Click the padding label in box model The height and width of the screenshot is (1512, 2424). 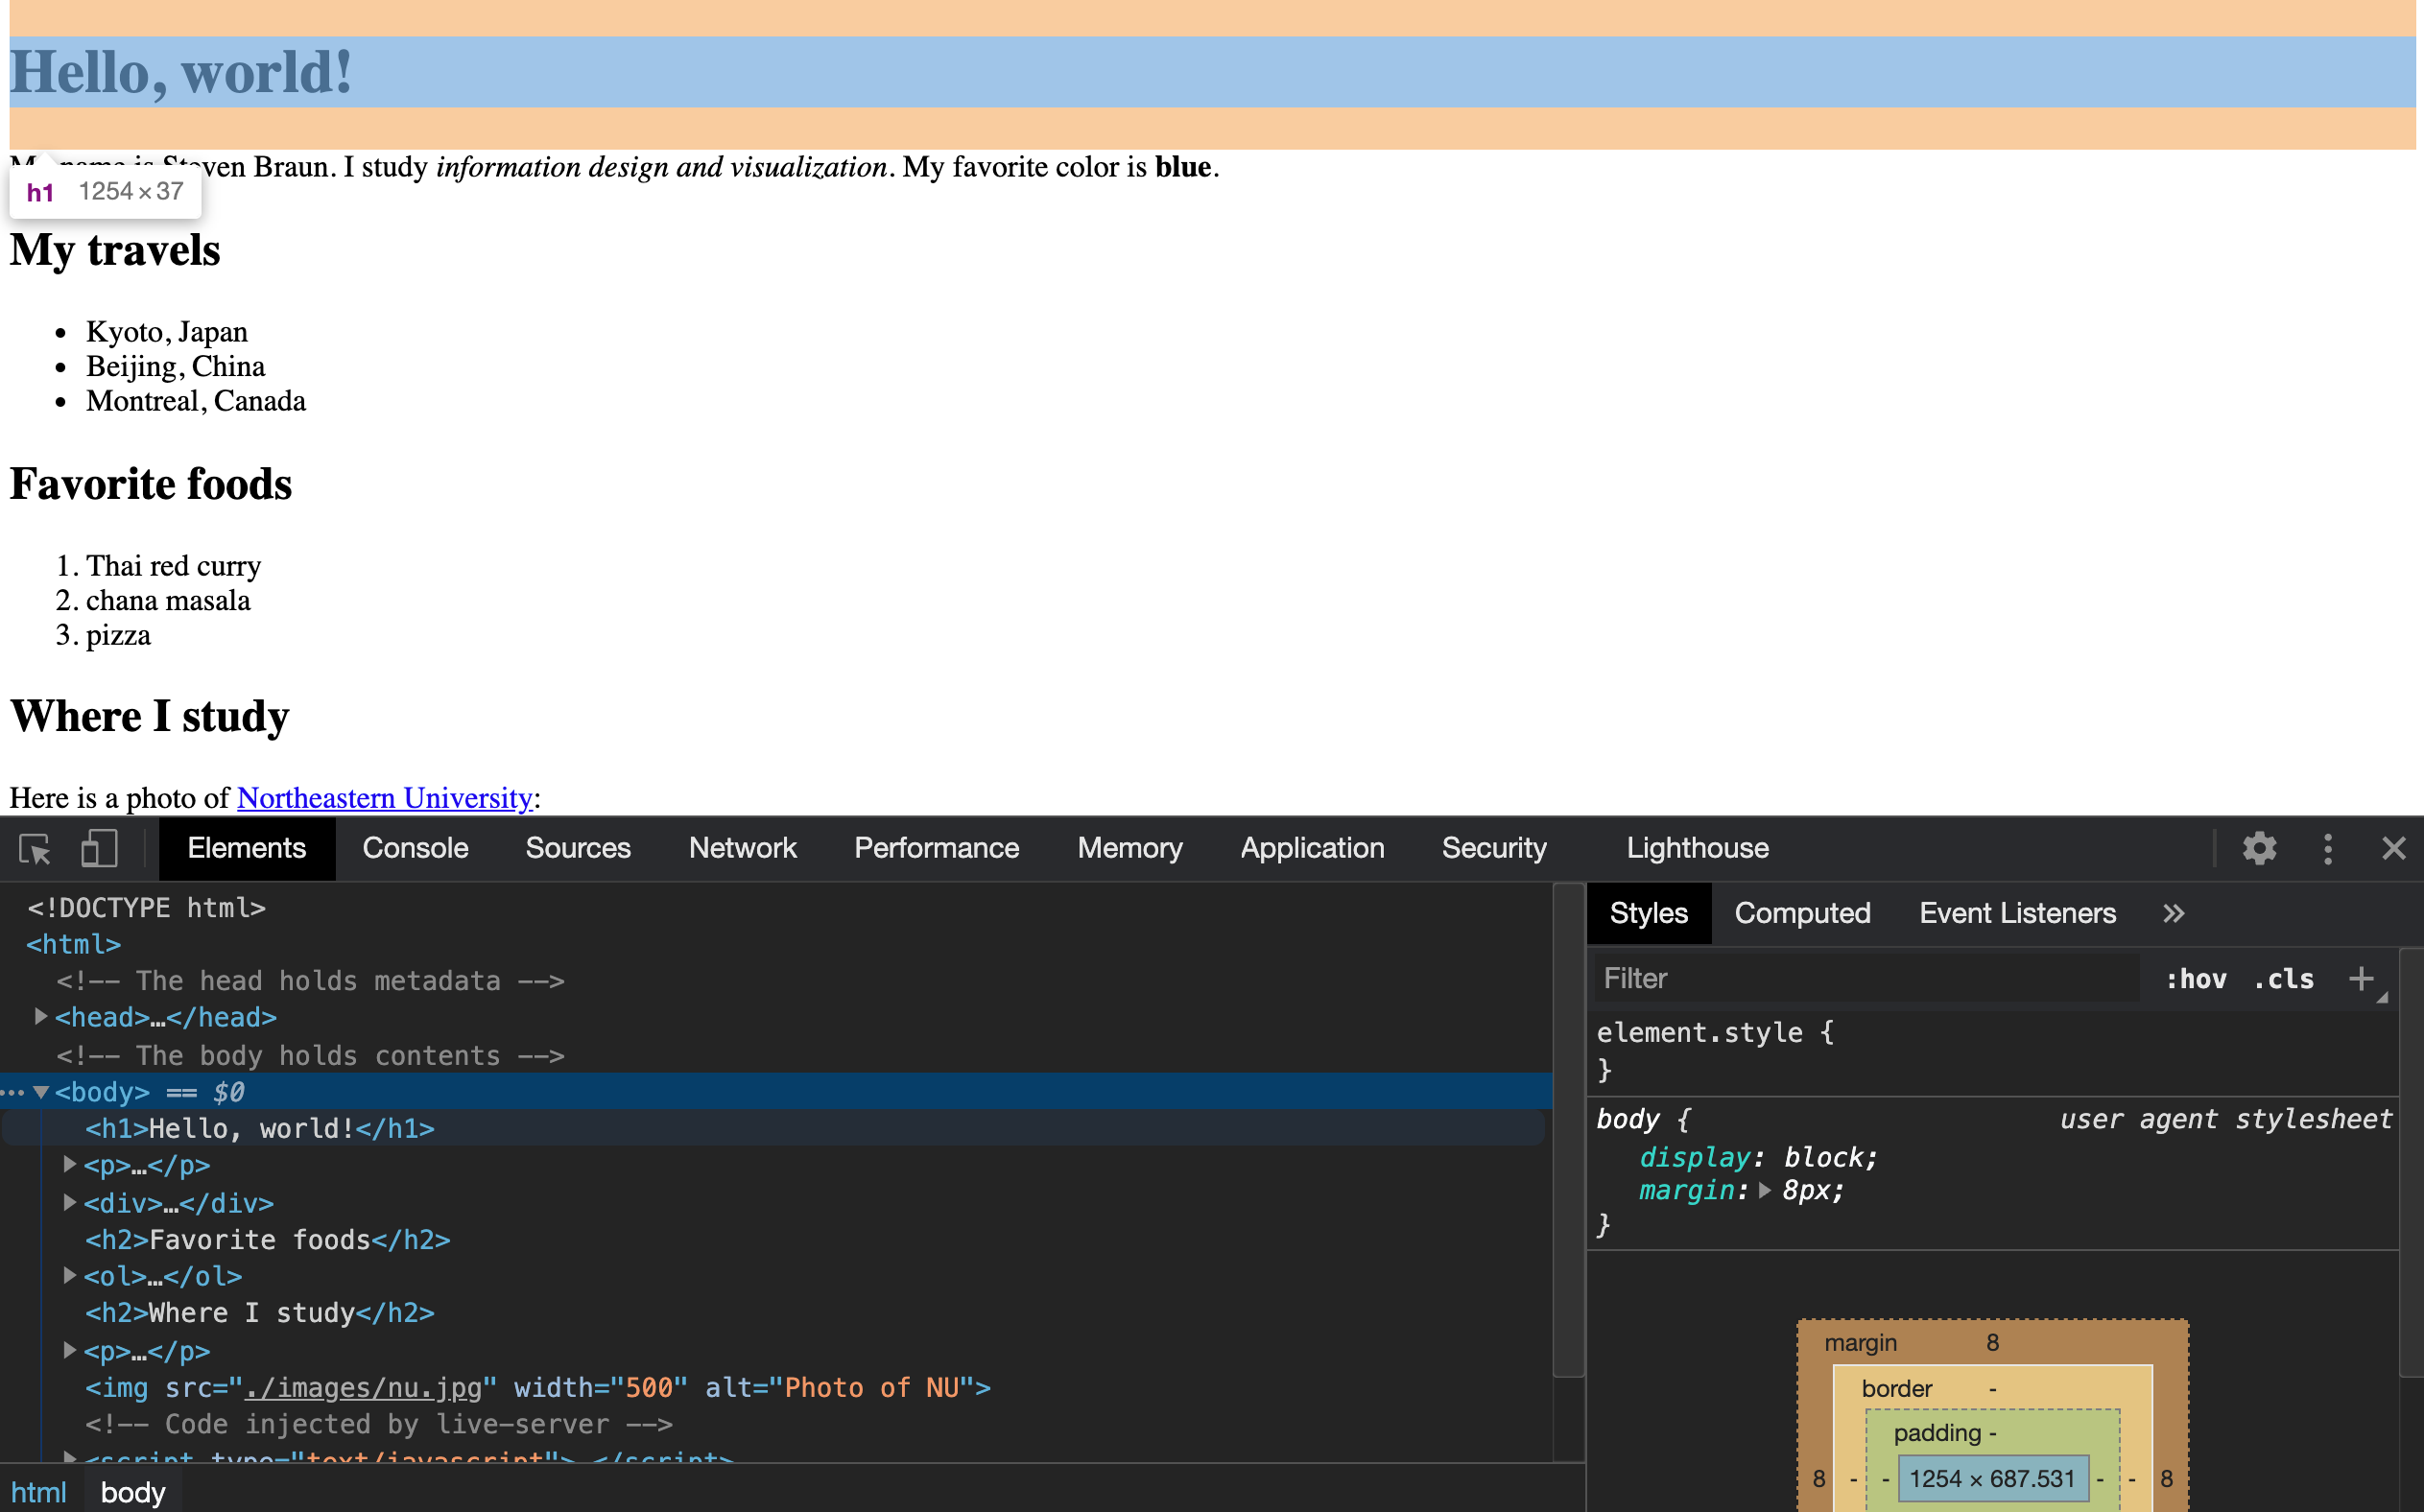click(1937, 1433)
